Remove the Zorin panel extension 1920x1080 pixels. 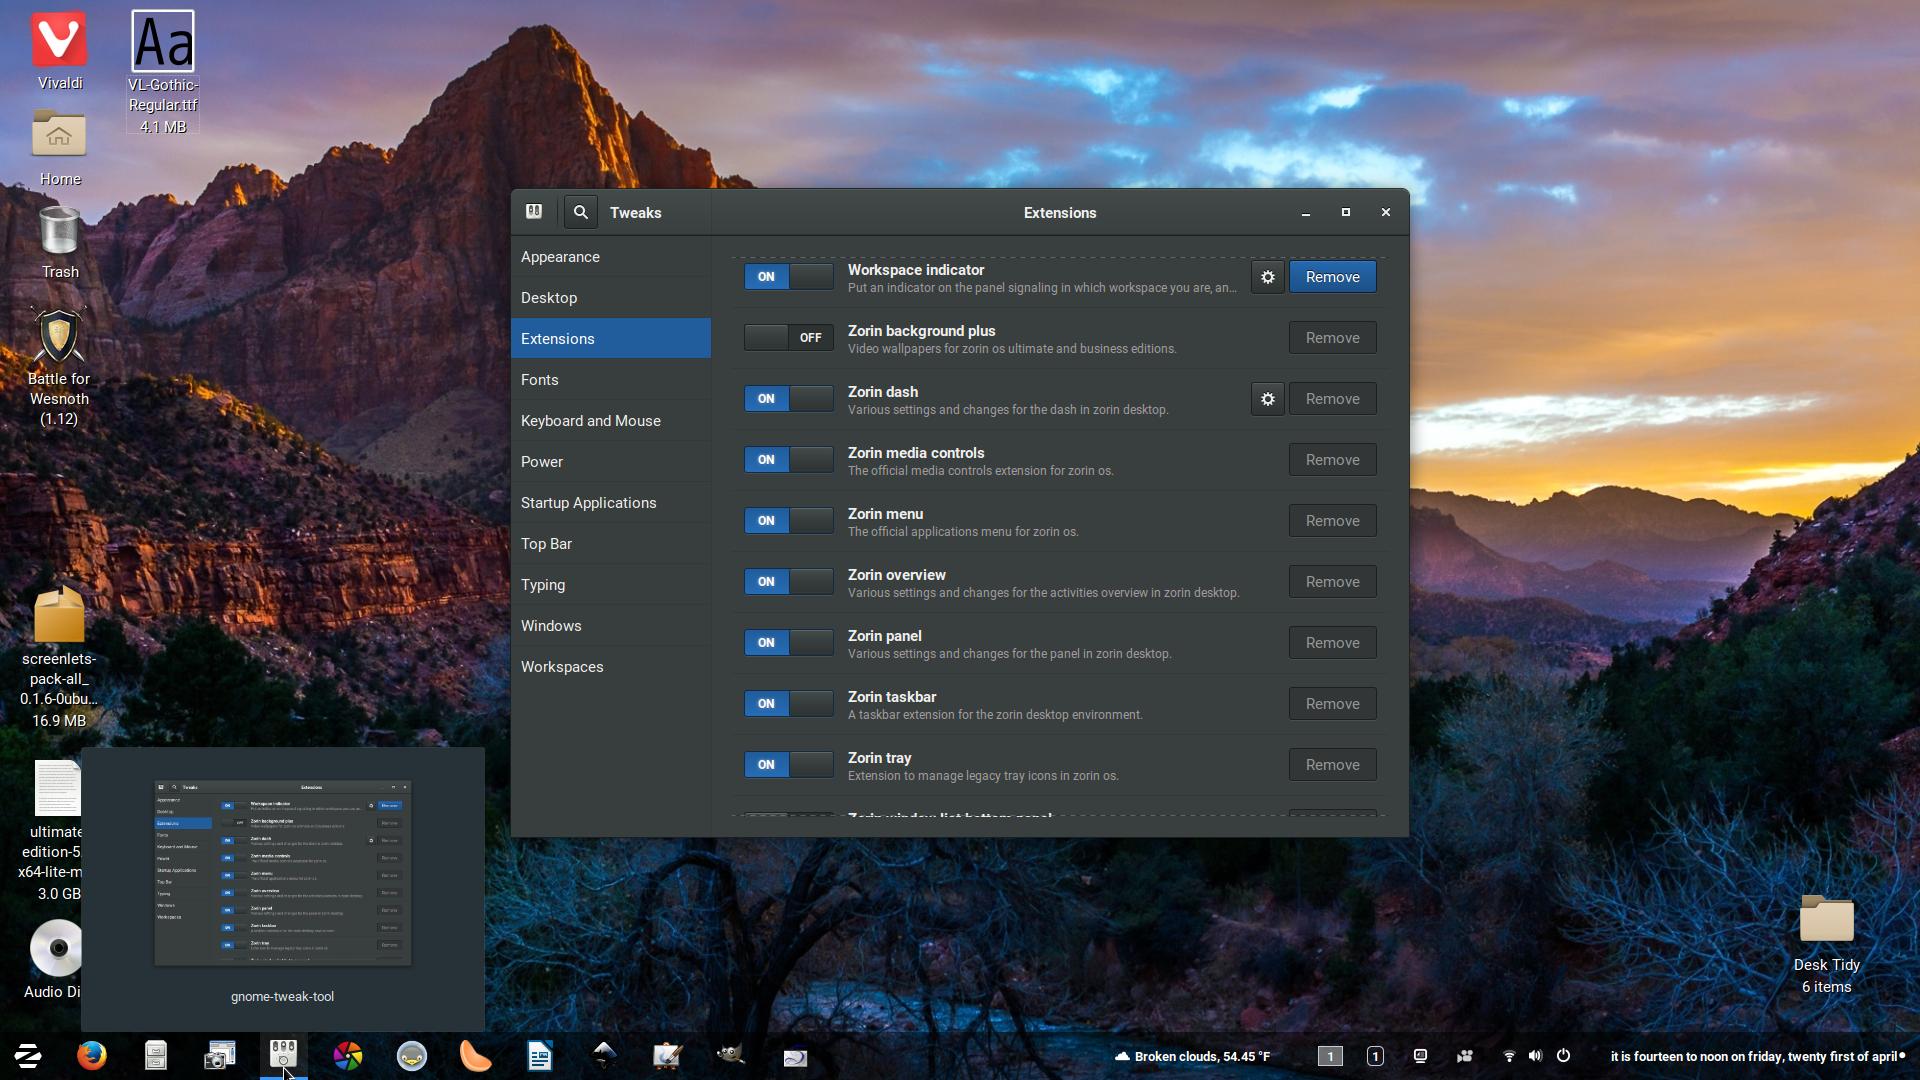pyautogui.click(x=1332, y=642)
